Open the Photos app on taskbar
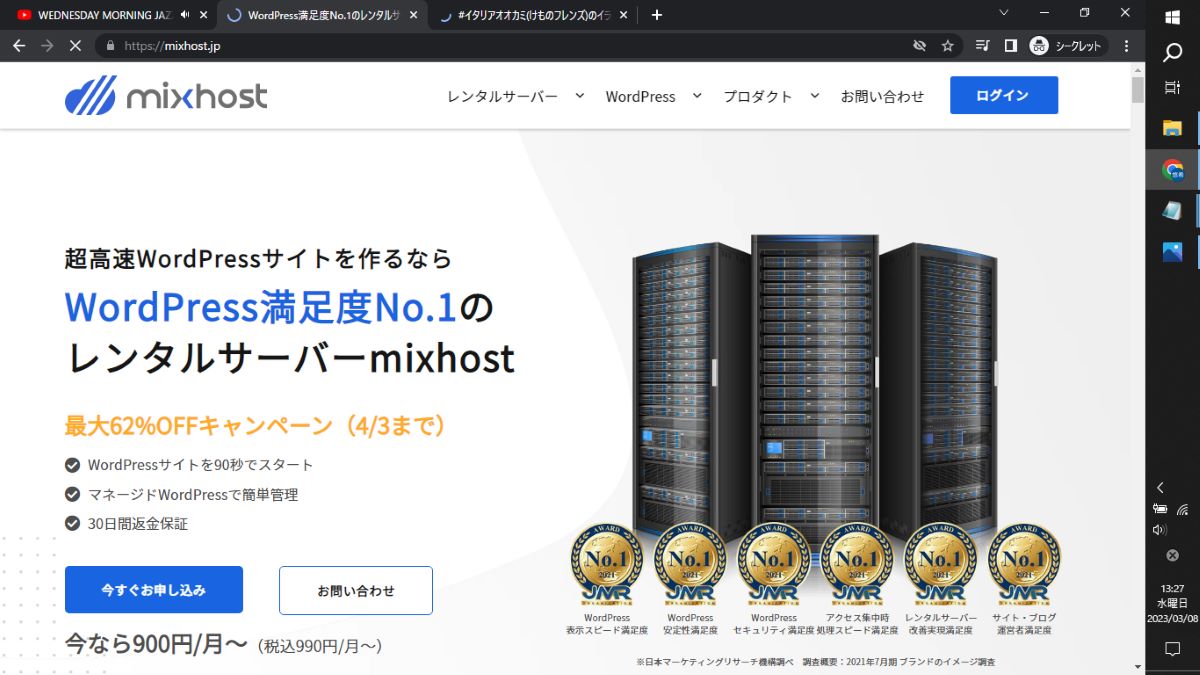Image resolution: width=1200 pixels, height=675 pixels. [1173, 251]
